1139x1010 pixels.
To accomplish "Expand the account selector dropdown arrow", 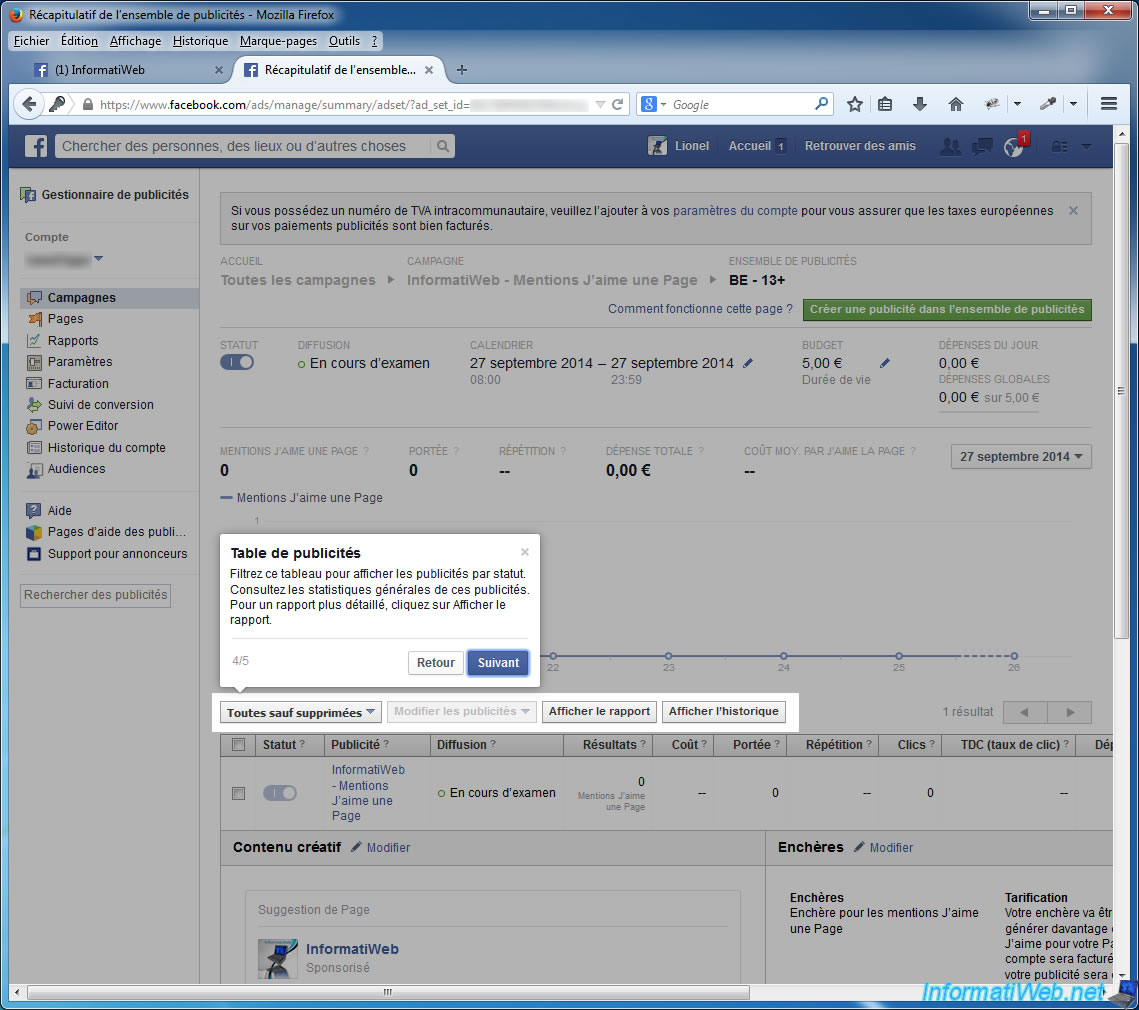I will pyautogui.click(x=99, y=258).
